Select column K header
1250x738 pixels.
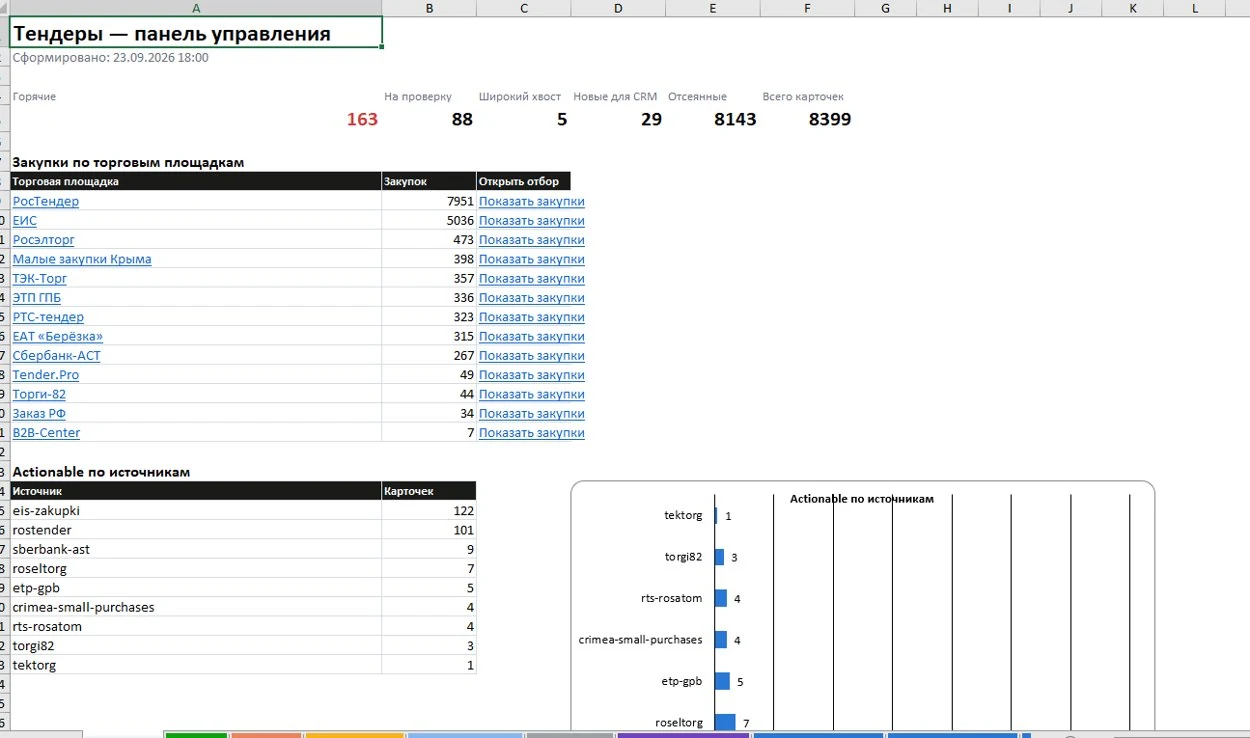1133,8
